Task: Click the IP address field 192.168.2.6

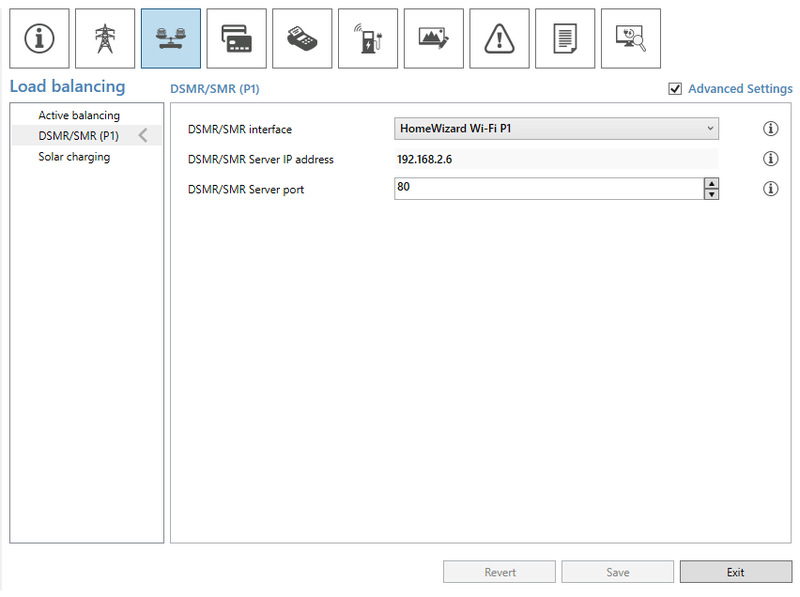Action: tap(556, 159)
